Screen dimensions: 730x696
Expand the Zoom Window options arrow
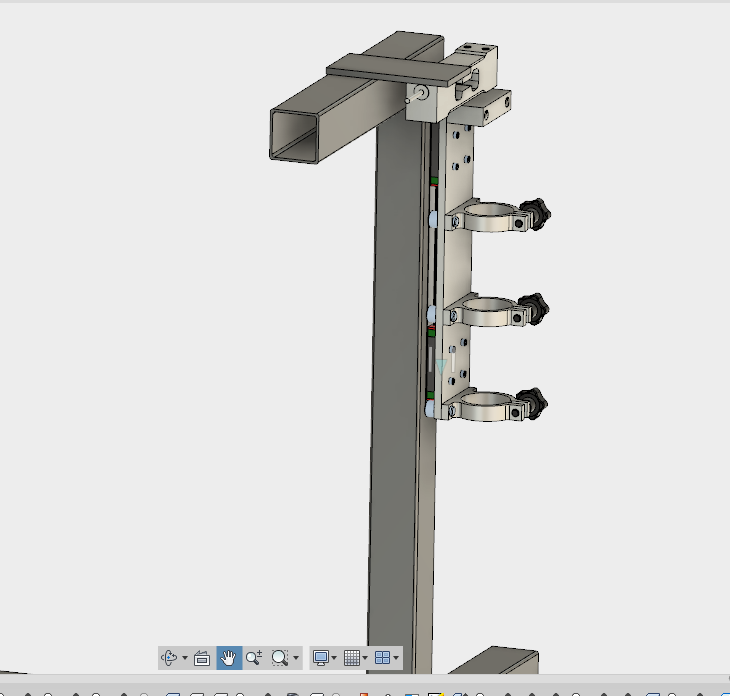coord(295,658)
